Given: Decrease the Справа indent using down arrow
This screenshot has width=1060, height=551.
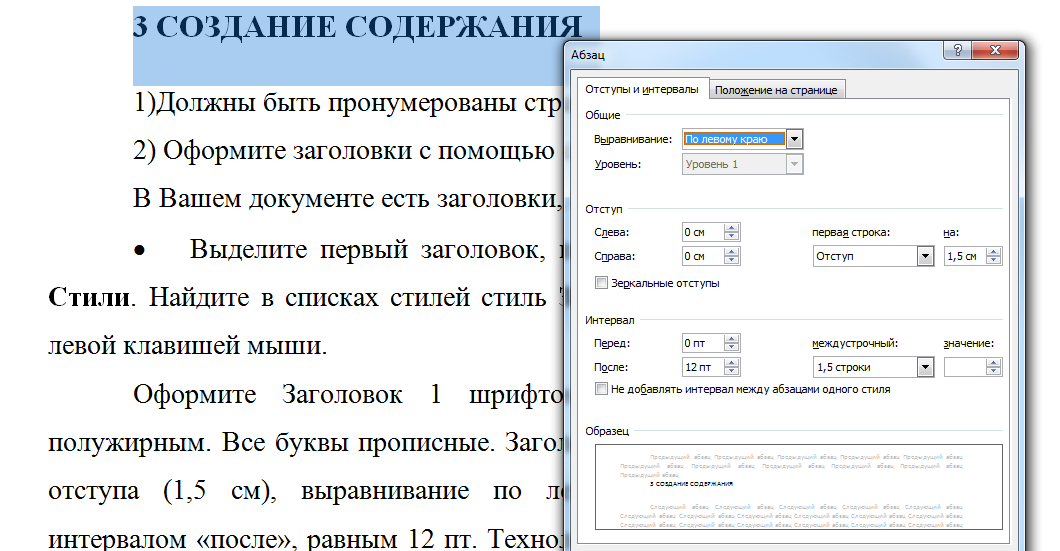Looking at the screenshot, I should pos(733,261).
